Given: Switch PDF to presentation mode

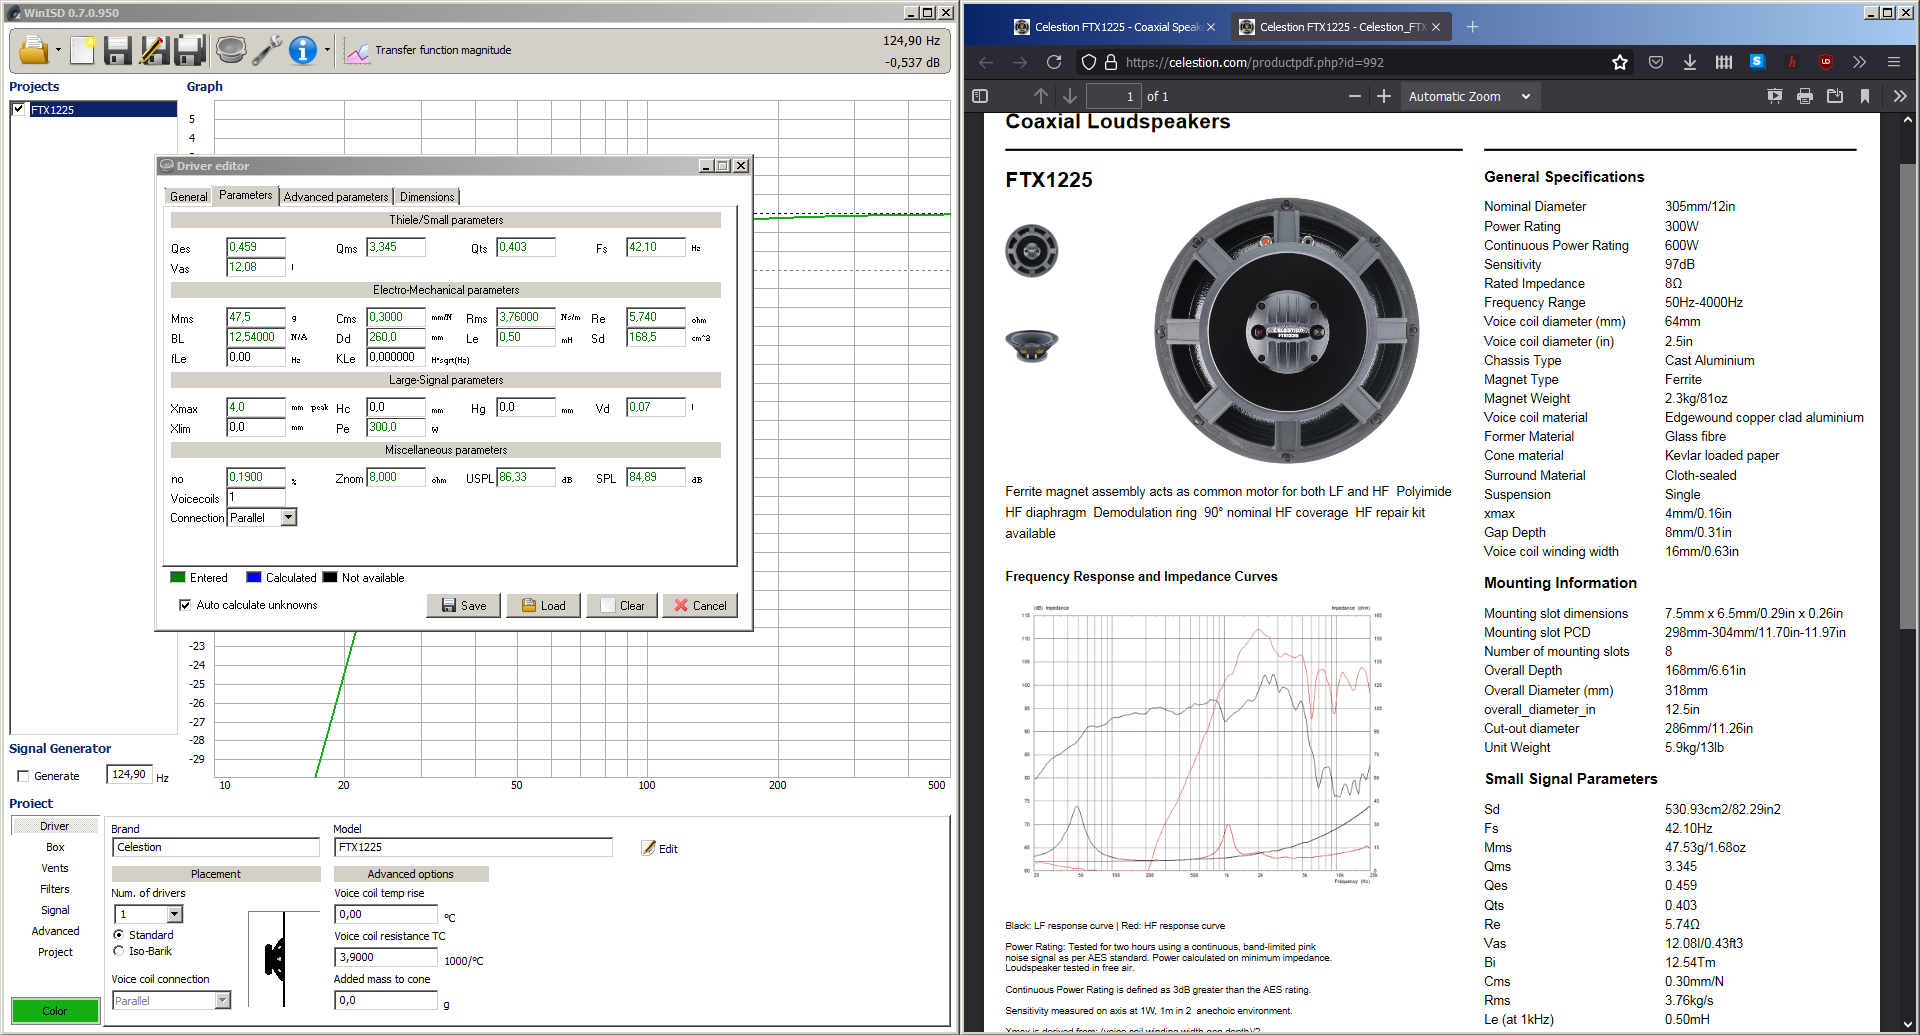Looking at the screenshot, I should 1775,96.
